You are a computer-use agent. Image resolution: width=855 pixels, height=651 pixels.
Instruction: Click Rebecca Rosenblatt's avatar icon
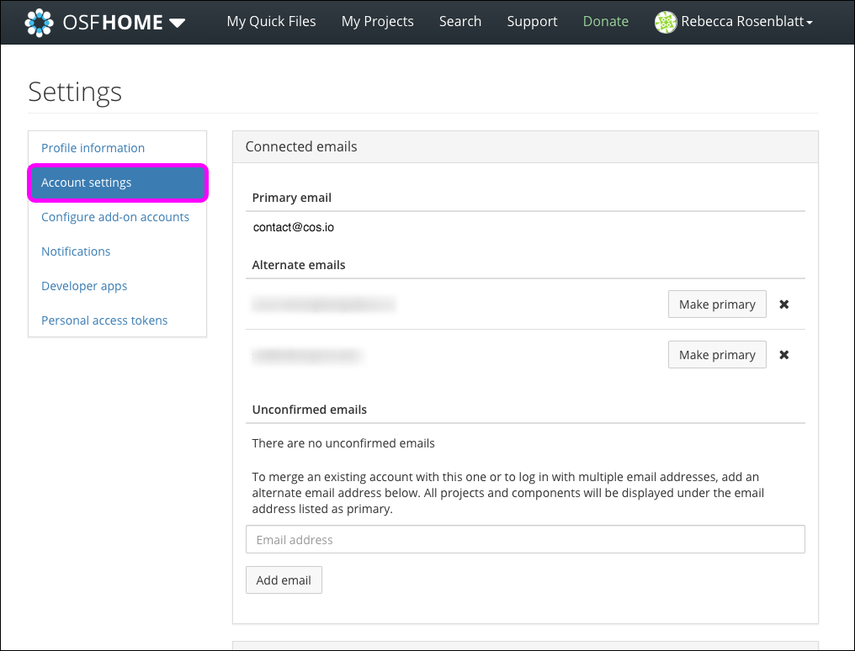(x=665, y=22)
